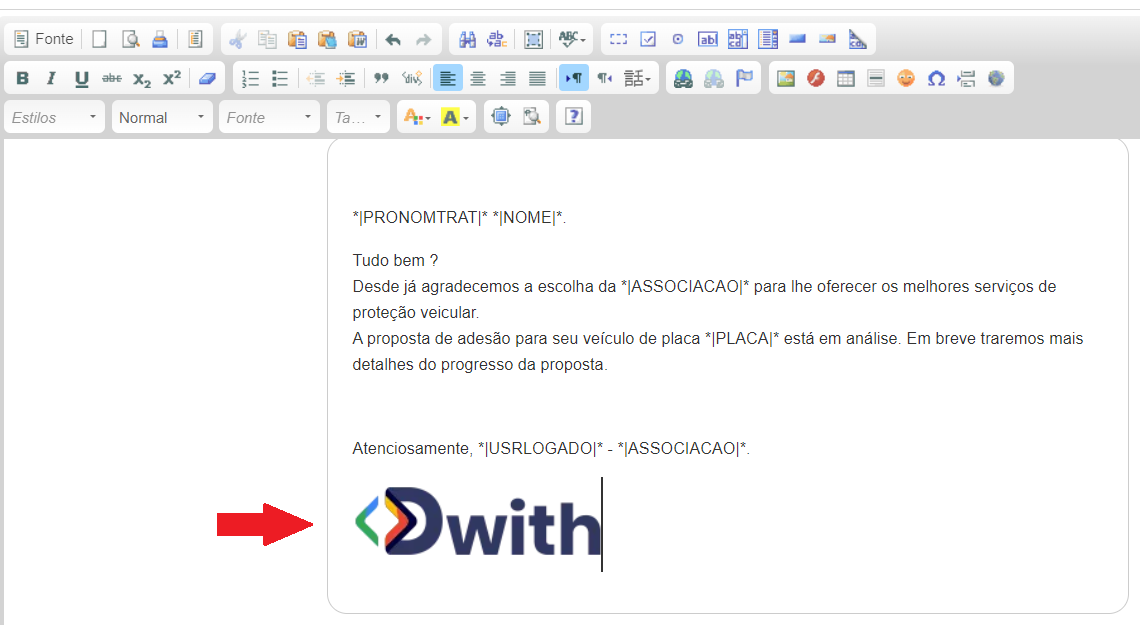This screenshot has width=1140, height=625.
Task: Insert an image button element
Action: 827,39
